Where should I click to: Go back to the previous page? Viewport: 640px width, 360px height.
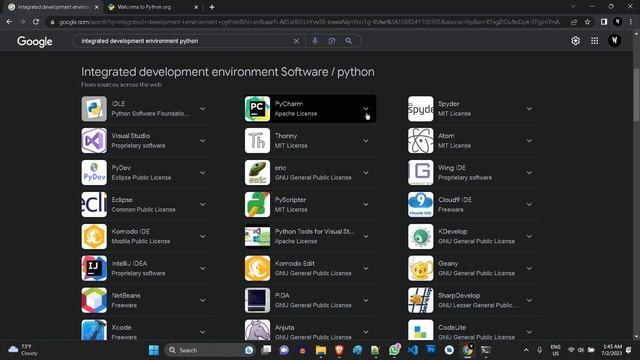[x=9, y=22]
